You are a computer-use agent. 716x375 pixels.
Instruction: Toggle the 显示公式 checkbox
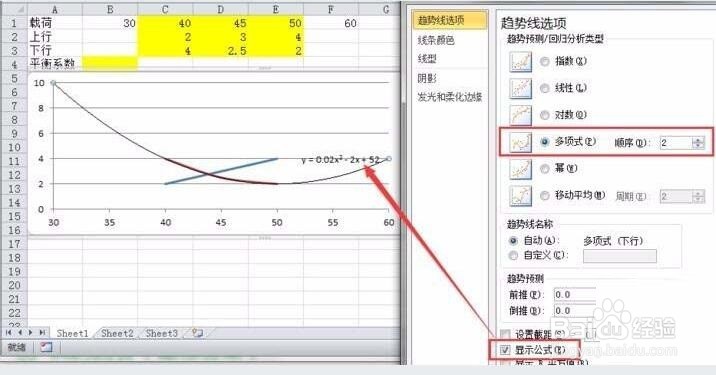[x=505, y=350]
